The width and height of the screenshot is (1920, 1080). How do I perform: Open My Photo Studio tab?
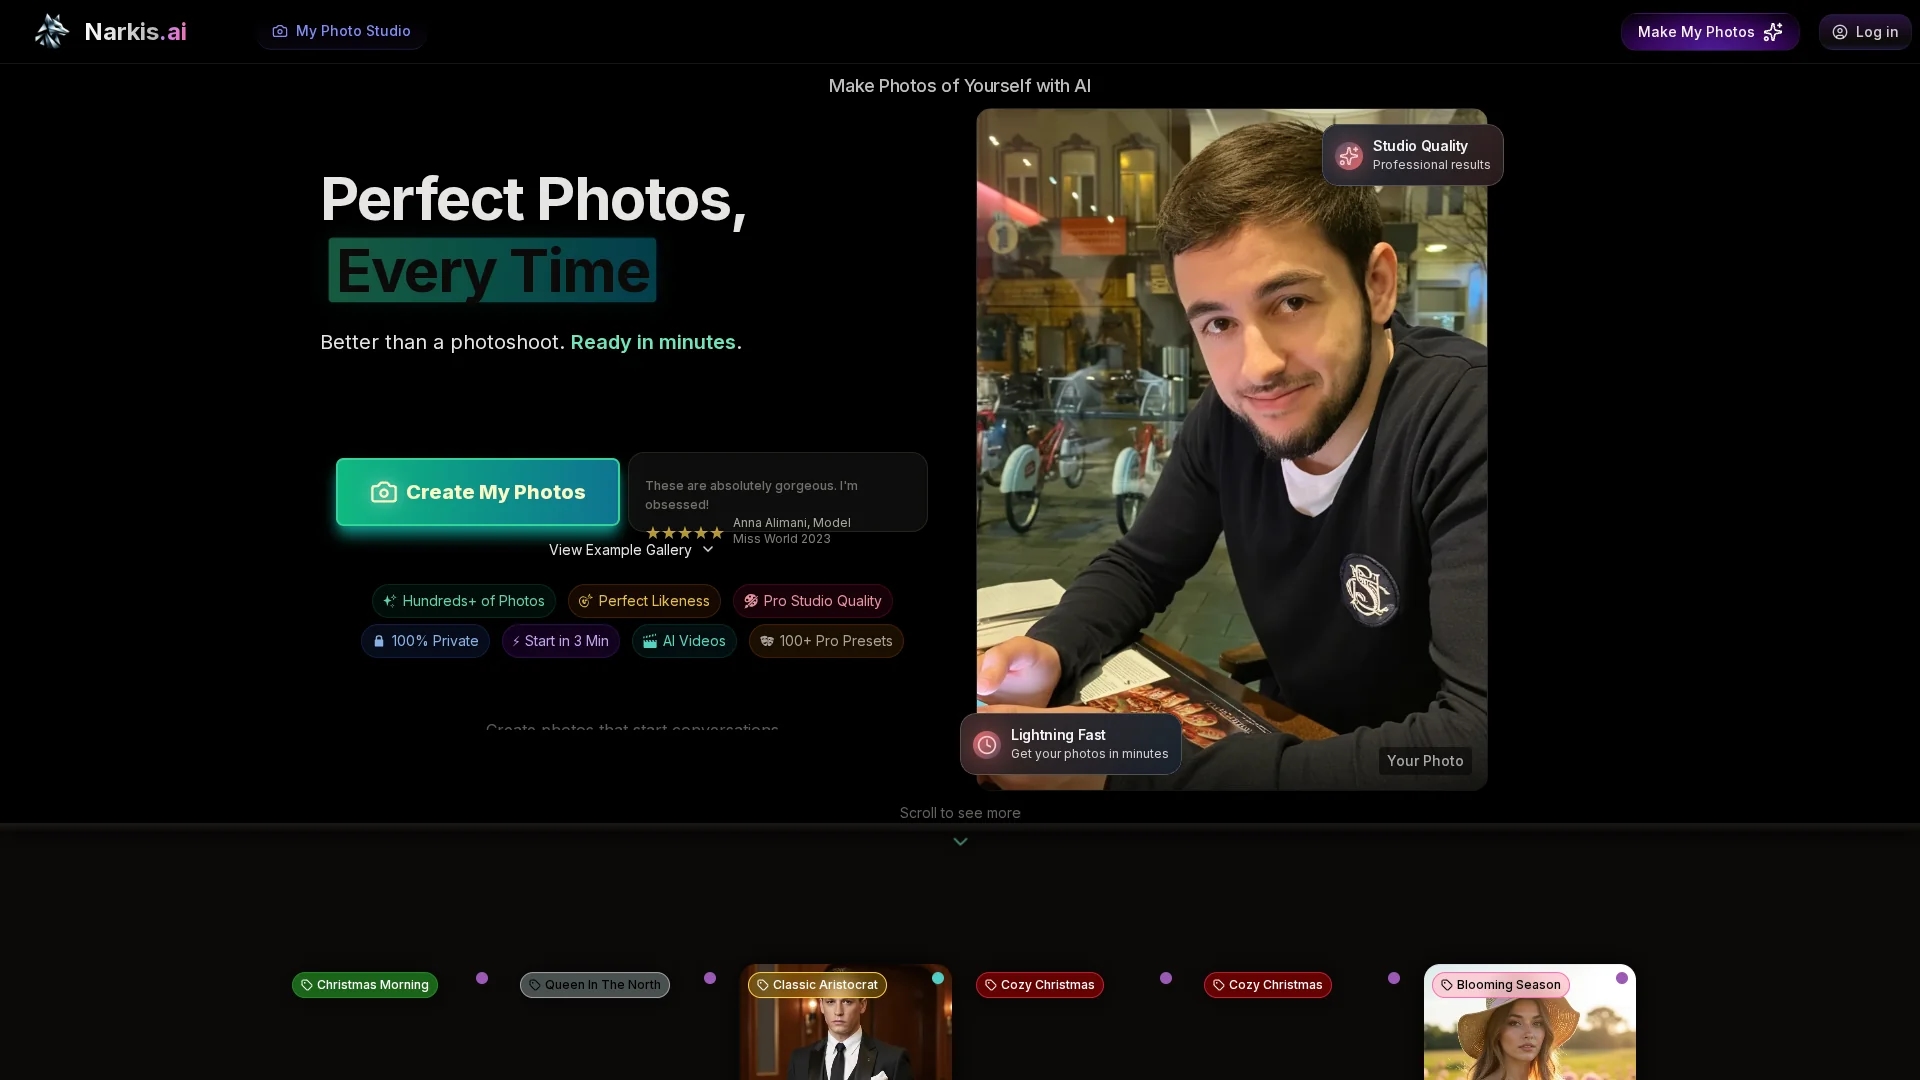341,31
